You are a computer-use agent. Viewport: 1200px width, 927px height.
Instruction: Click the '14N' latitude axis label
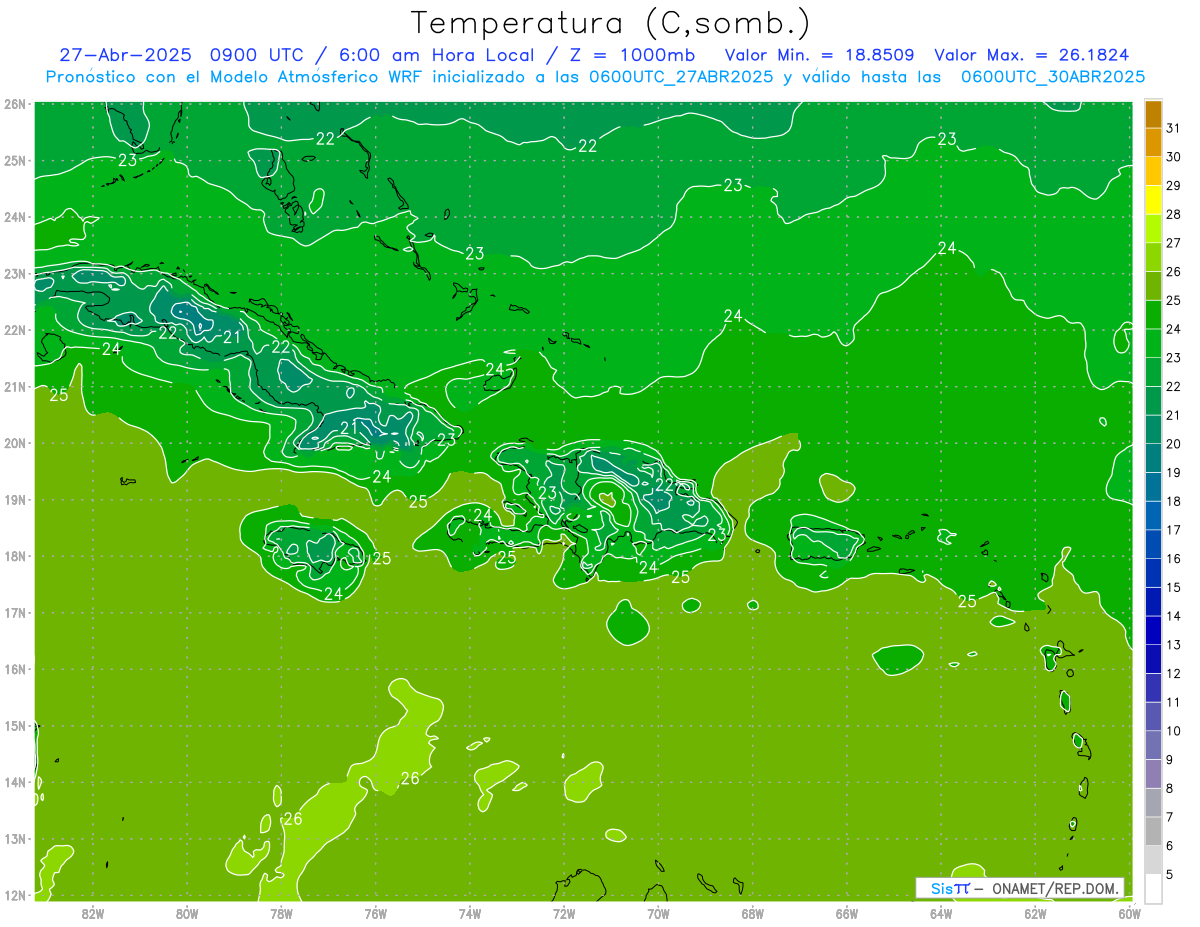click(x=15, y=782)
